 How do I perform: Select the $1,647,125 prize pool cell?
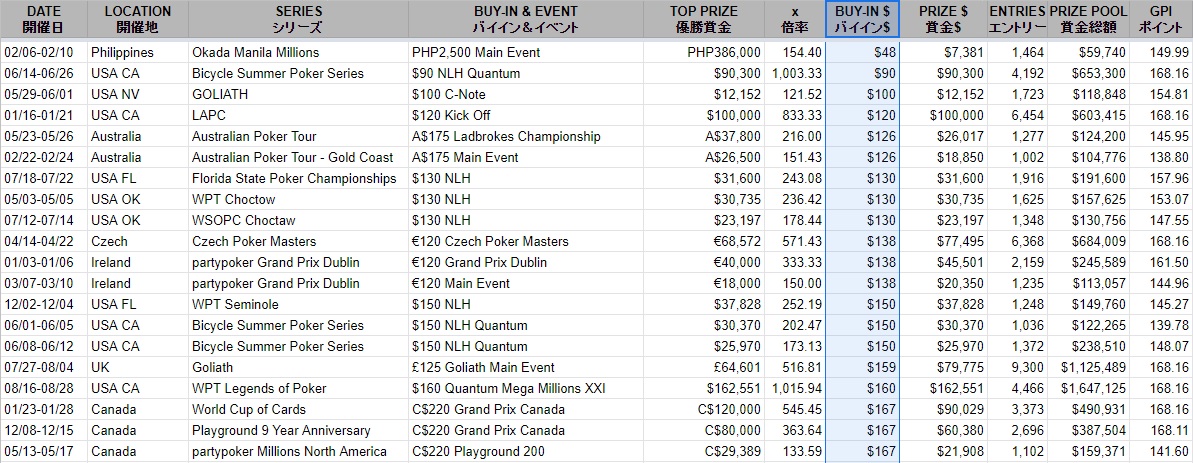[x=1089, y=388]
